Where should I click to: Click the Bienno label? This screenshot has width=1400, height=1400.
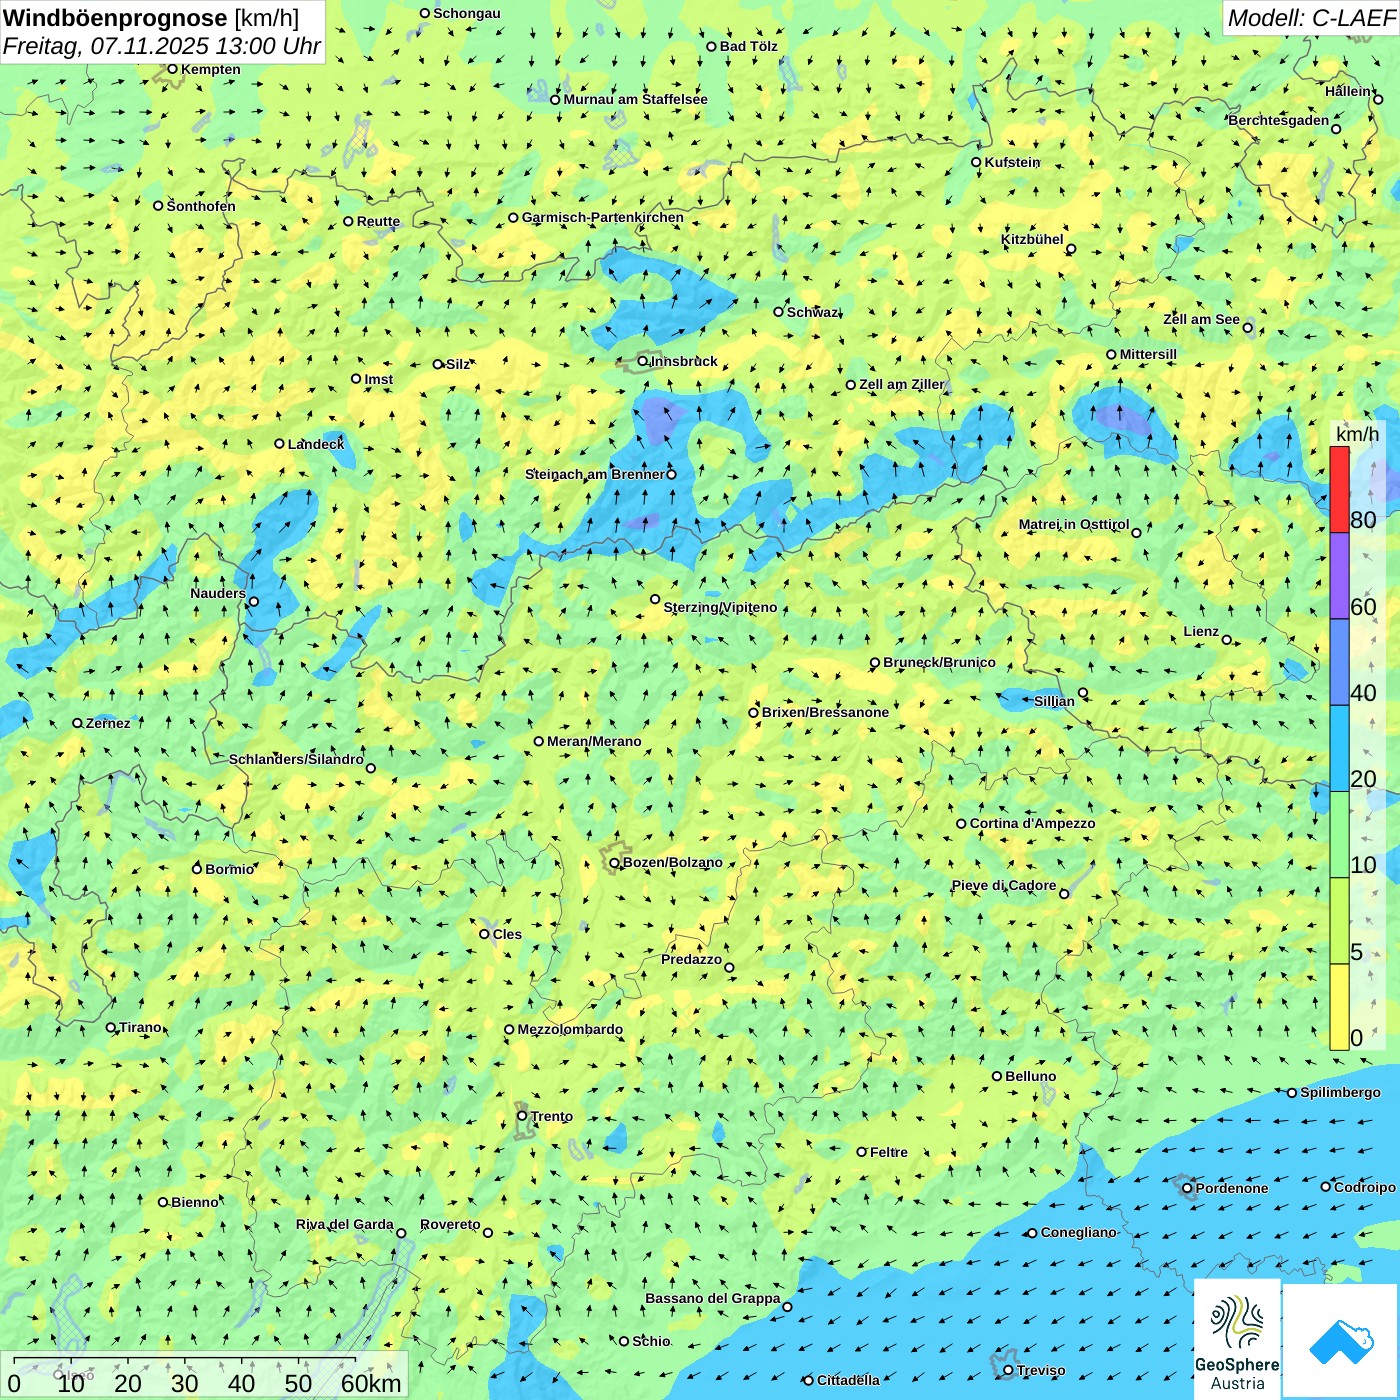pos(194,1202)
